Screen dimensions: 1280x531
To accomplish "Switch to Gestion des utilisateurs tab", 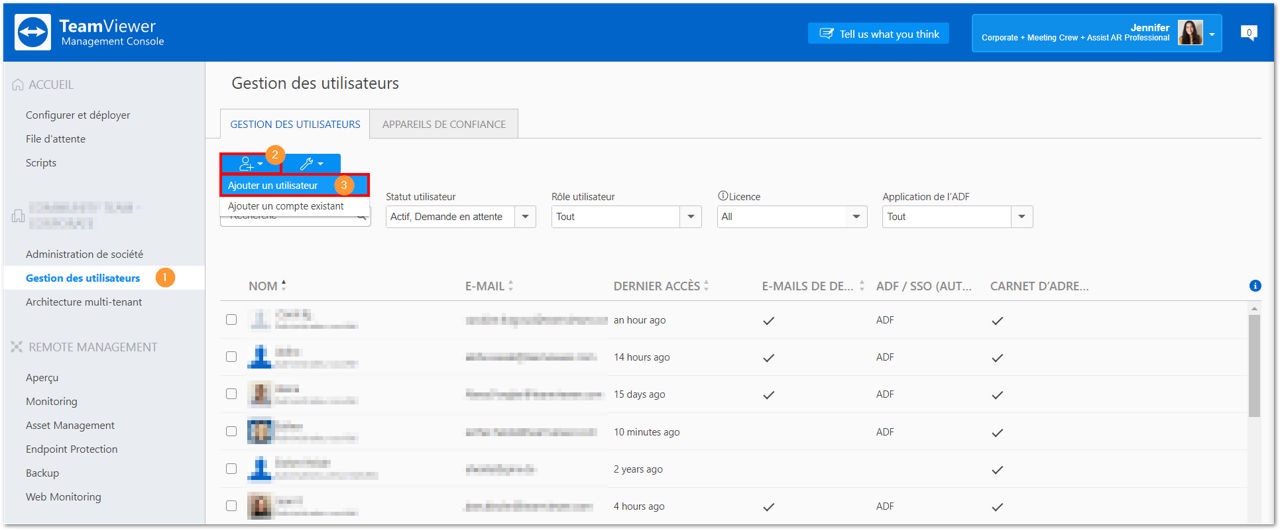I will (295, 124).
